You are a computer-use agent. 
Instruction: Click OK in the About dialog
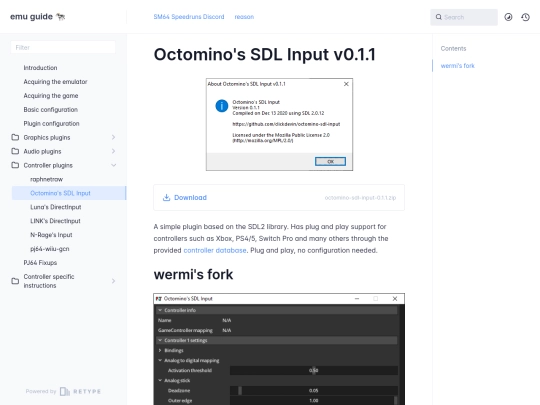330,162
